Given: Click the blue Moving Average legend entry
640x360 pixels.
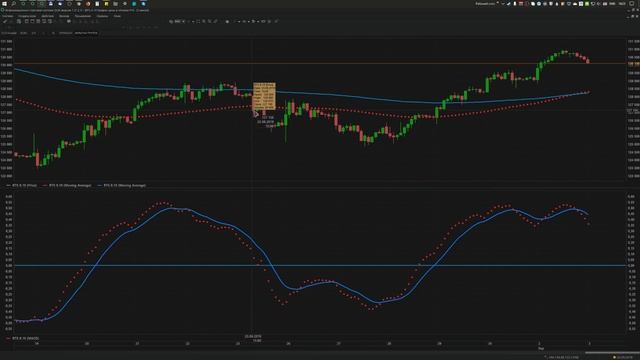Looking at the screenshot, I should 122,185.
